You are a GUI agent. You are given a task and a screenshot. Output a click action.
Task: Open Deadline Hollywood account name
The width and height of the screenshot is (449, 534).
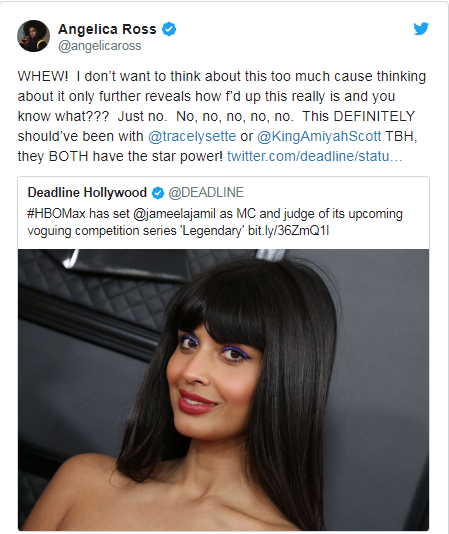pos(87,192)
